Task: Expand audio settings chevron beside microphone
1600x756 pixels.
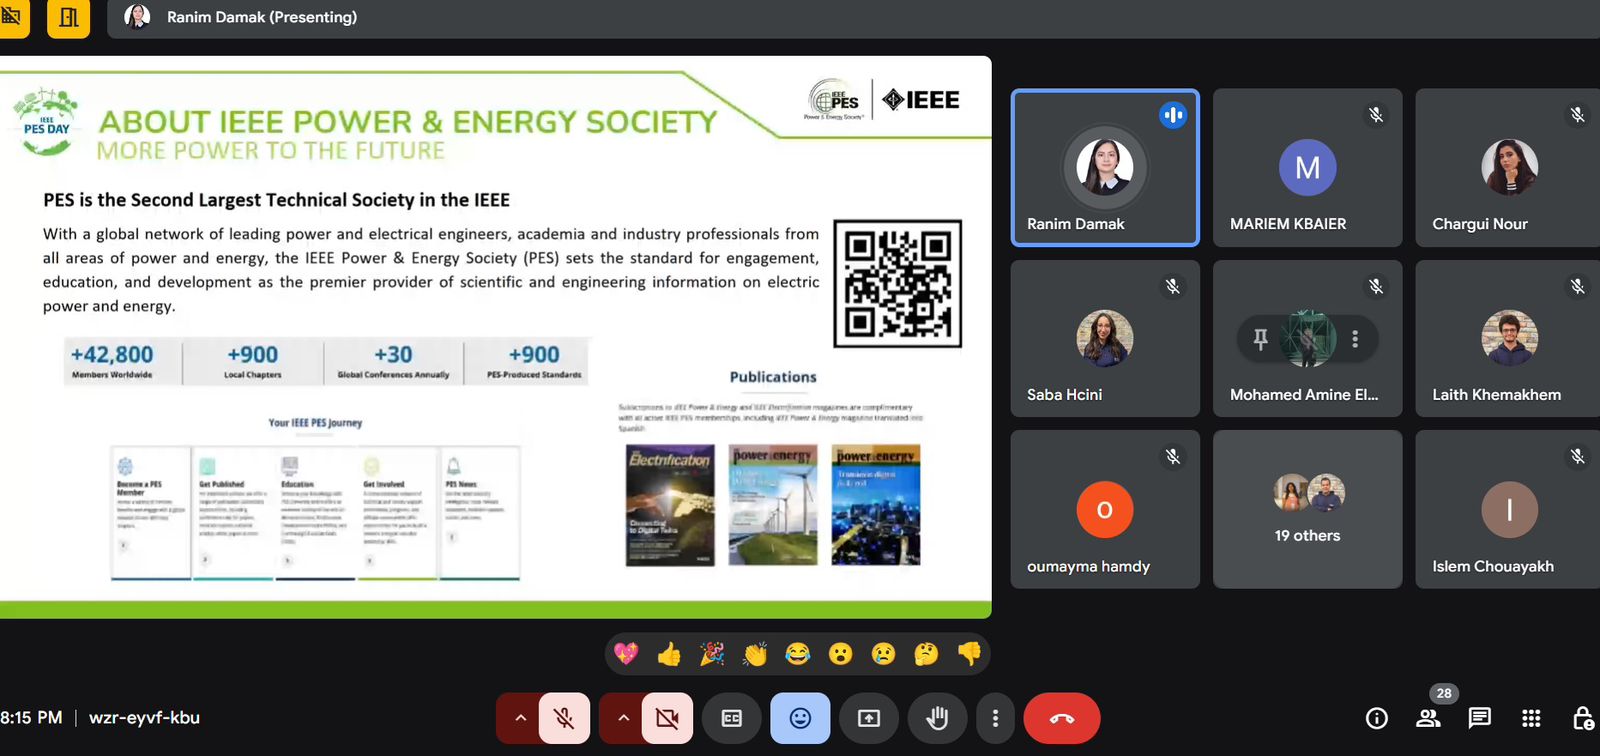Action: [520, 718]
